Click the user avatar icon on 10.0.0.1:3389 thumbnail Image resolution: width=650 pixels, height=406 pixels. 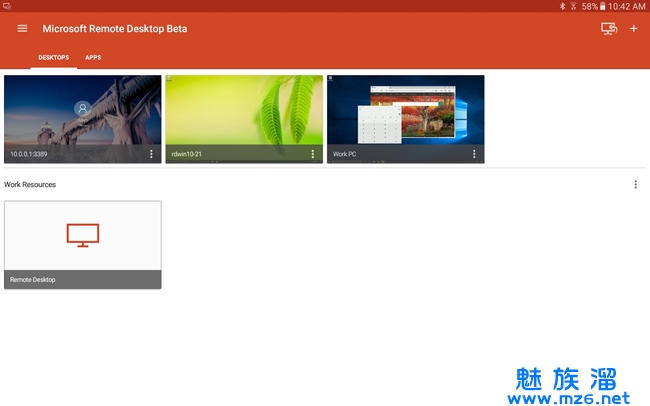tap(83, 108)
